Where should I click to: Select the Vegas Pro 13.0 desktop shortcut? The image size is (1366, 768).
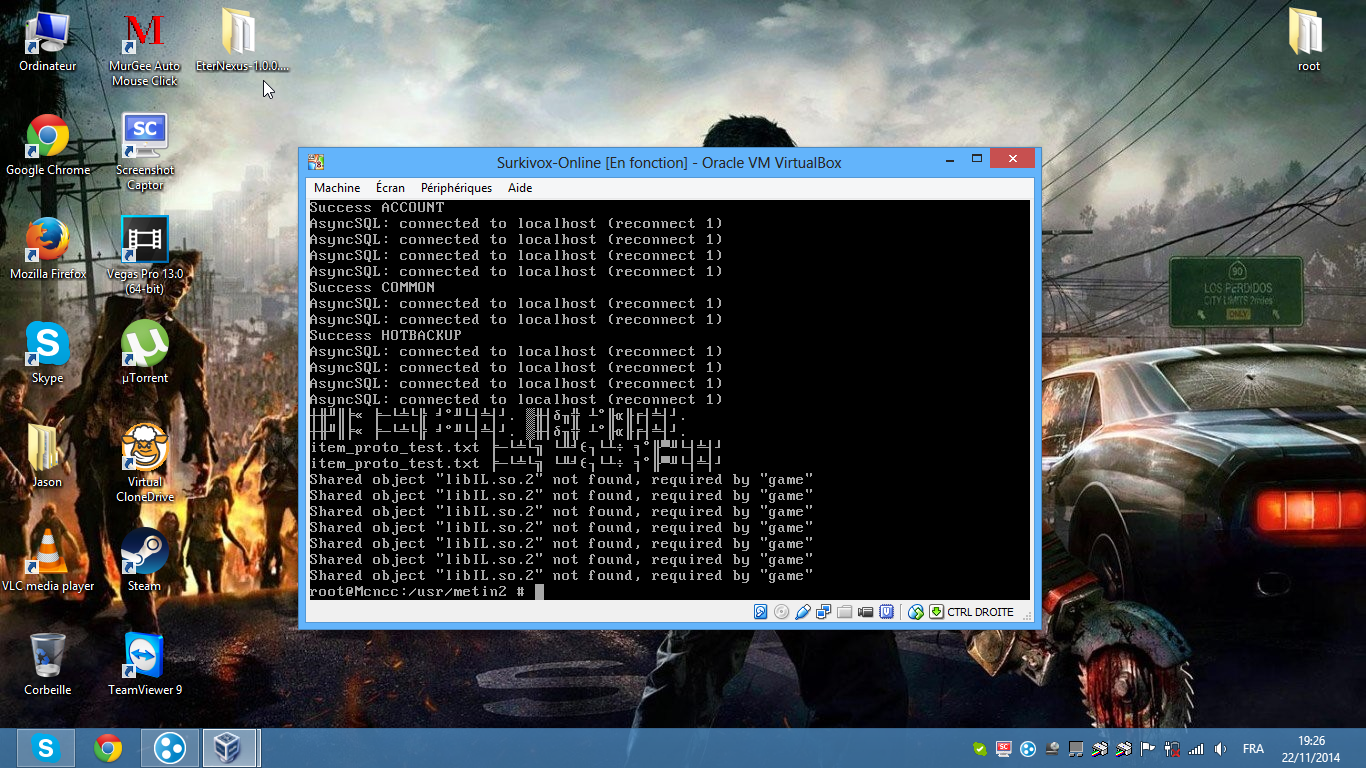click(x=145, y=256)
